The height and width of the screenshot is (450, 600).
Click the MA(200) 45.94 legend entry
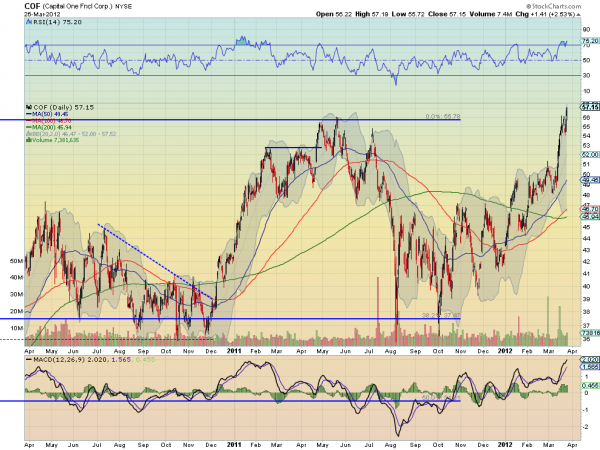pos(52,127)
